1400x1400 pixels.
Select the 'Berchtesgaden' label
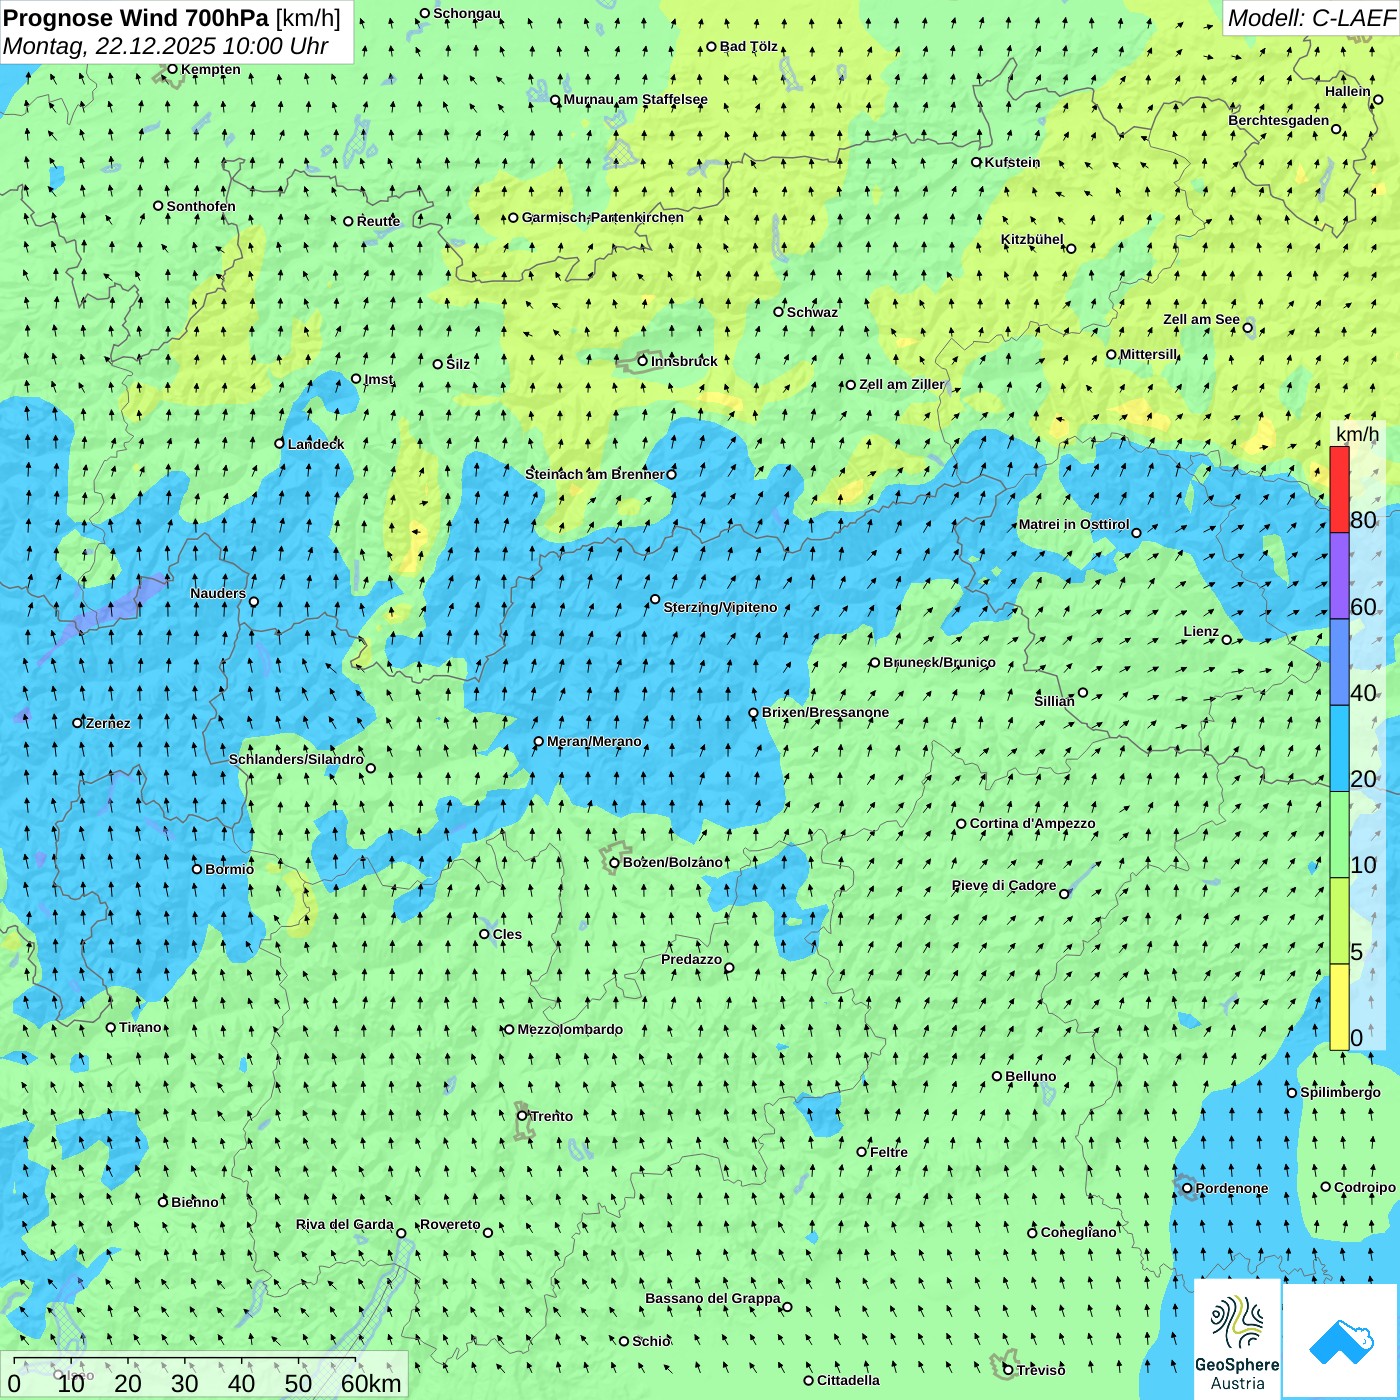pyautogui.click(x=1279, y=120)
